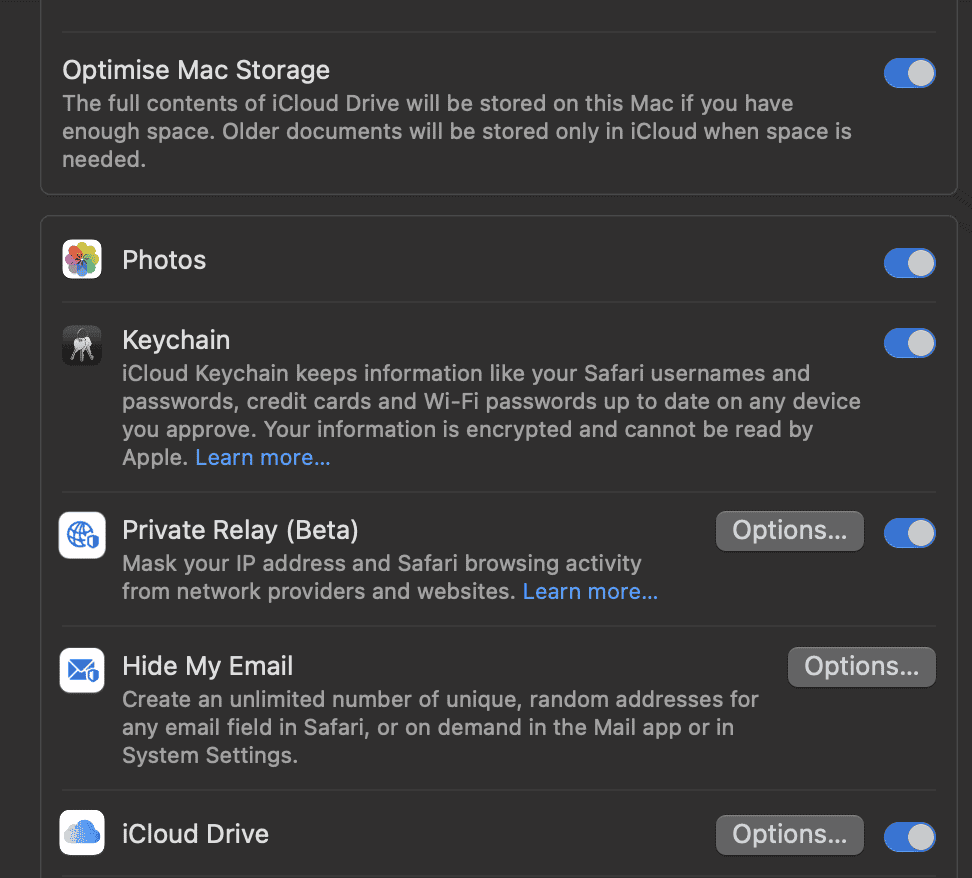The height and width of the screenshot is (878, 972).
Task: Open Hide My Email Options
Action: click(861, 667)
